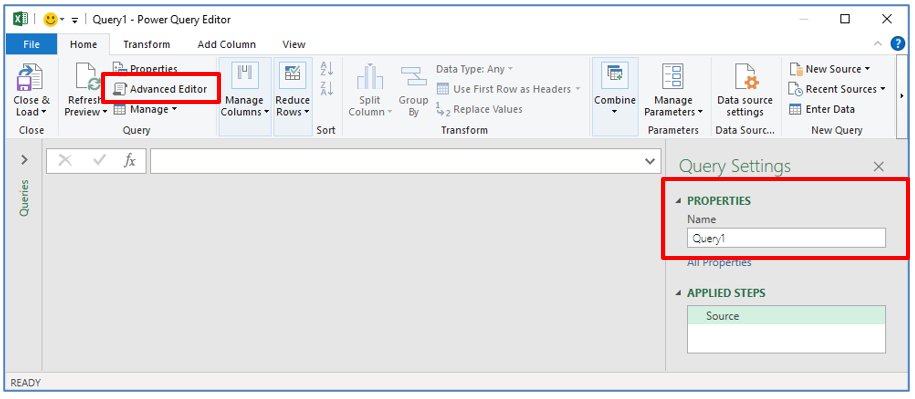Open the smiley feedback dropdown arrow
Viewport: 915px width, 399px height.
pyautogui.click(x=62, y=20)
